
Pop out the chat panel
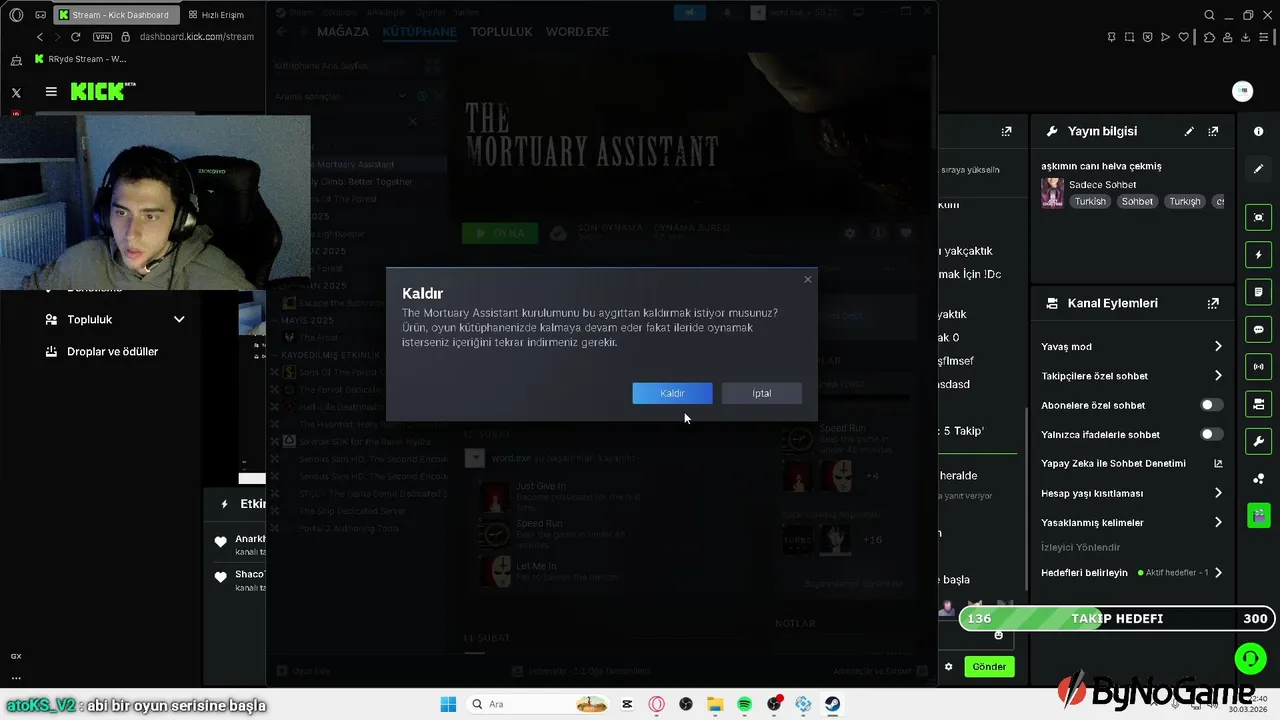[x=1006, y=131]
